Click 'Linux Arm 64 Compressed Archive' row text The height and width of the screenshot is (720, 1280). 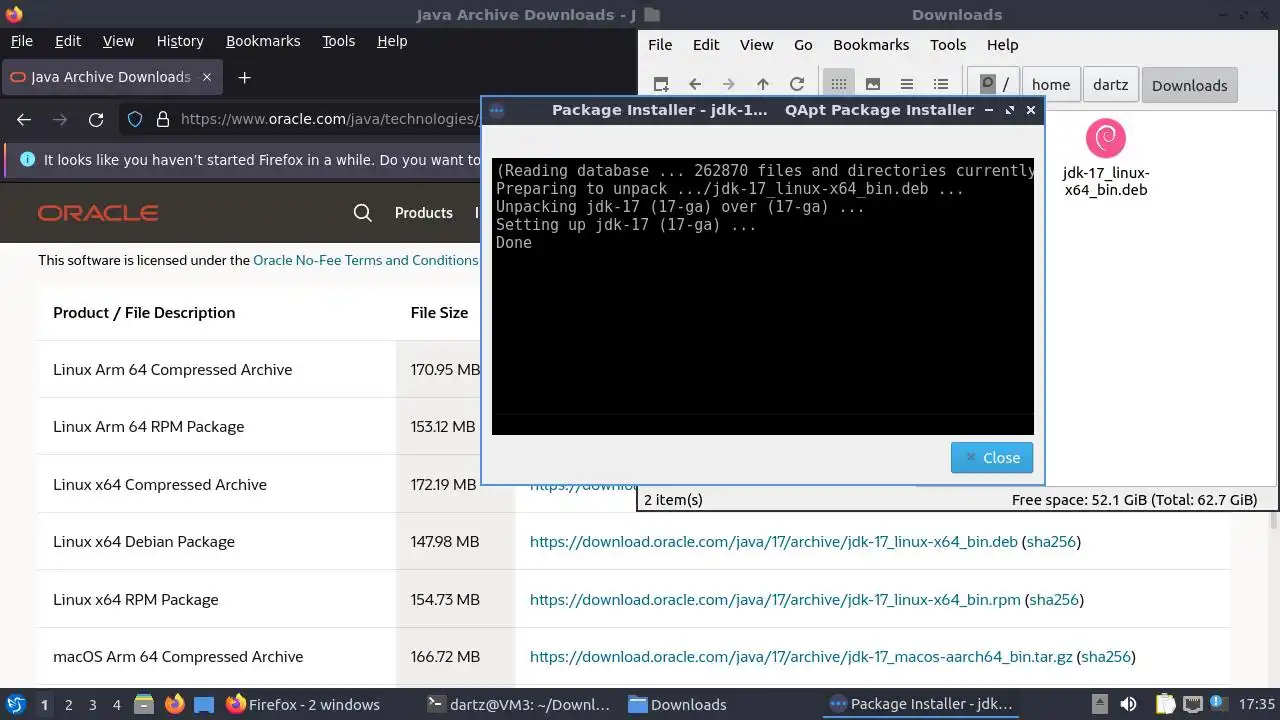pos(173,370)
